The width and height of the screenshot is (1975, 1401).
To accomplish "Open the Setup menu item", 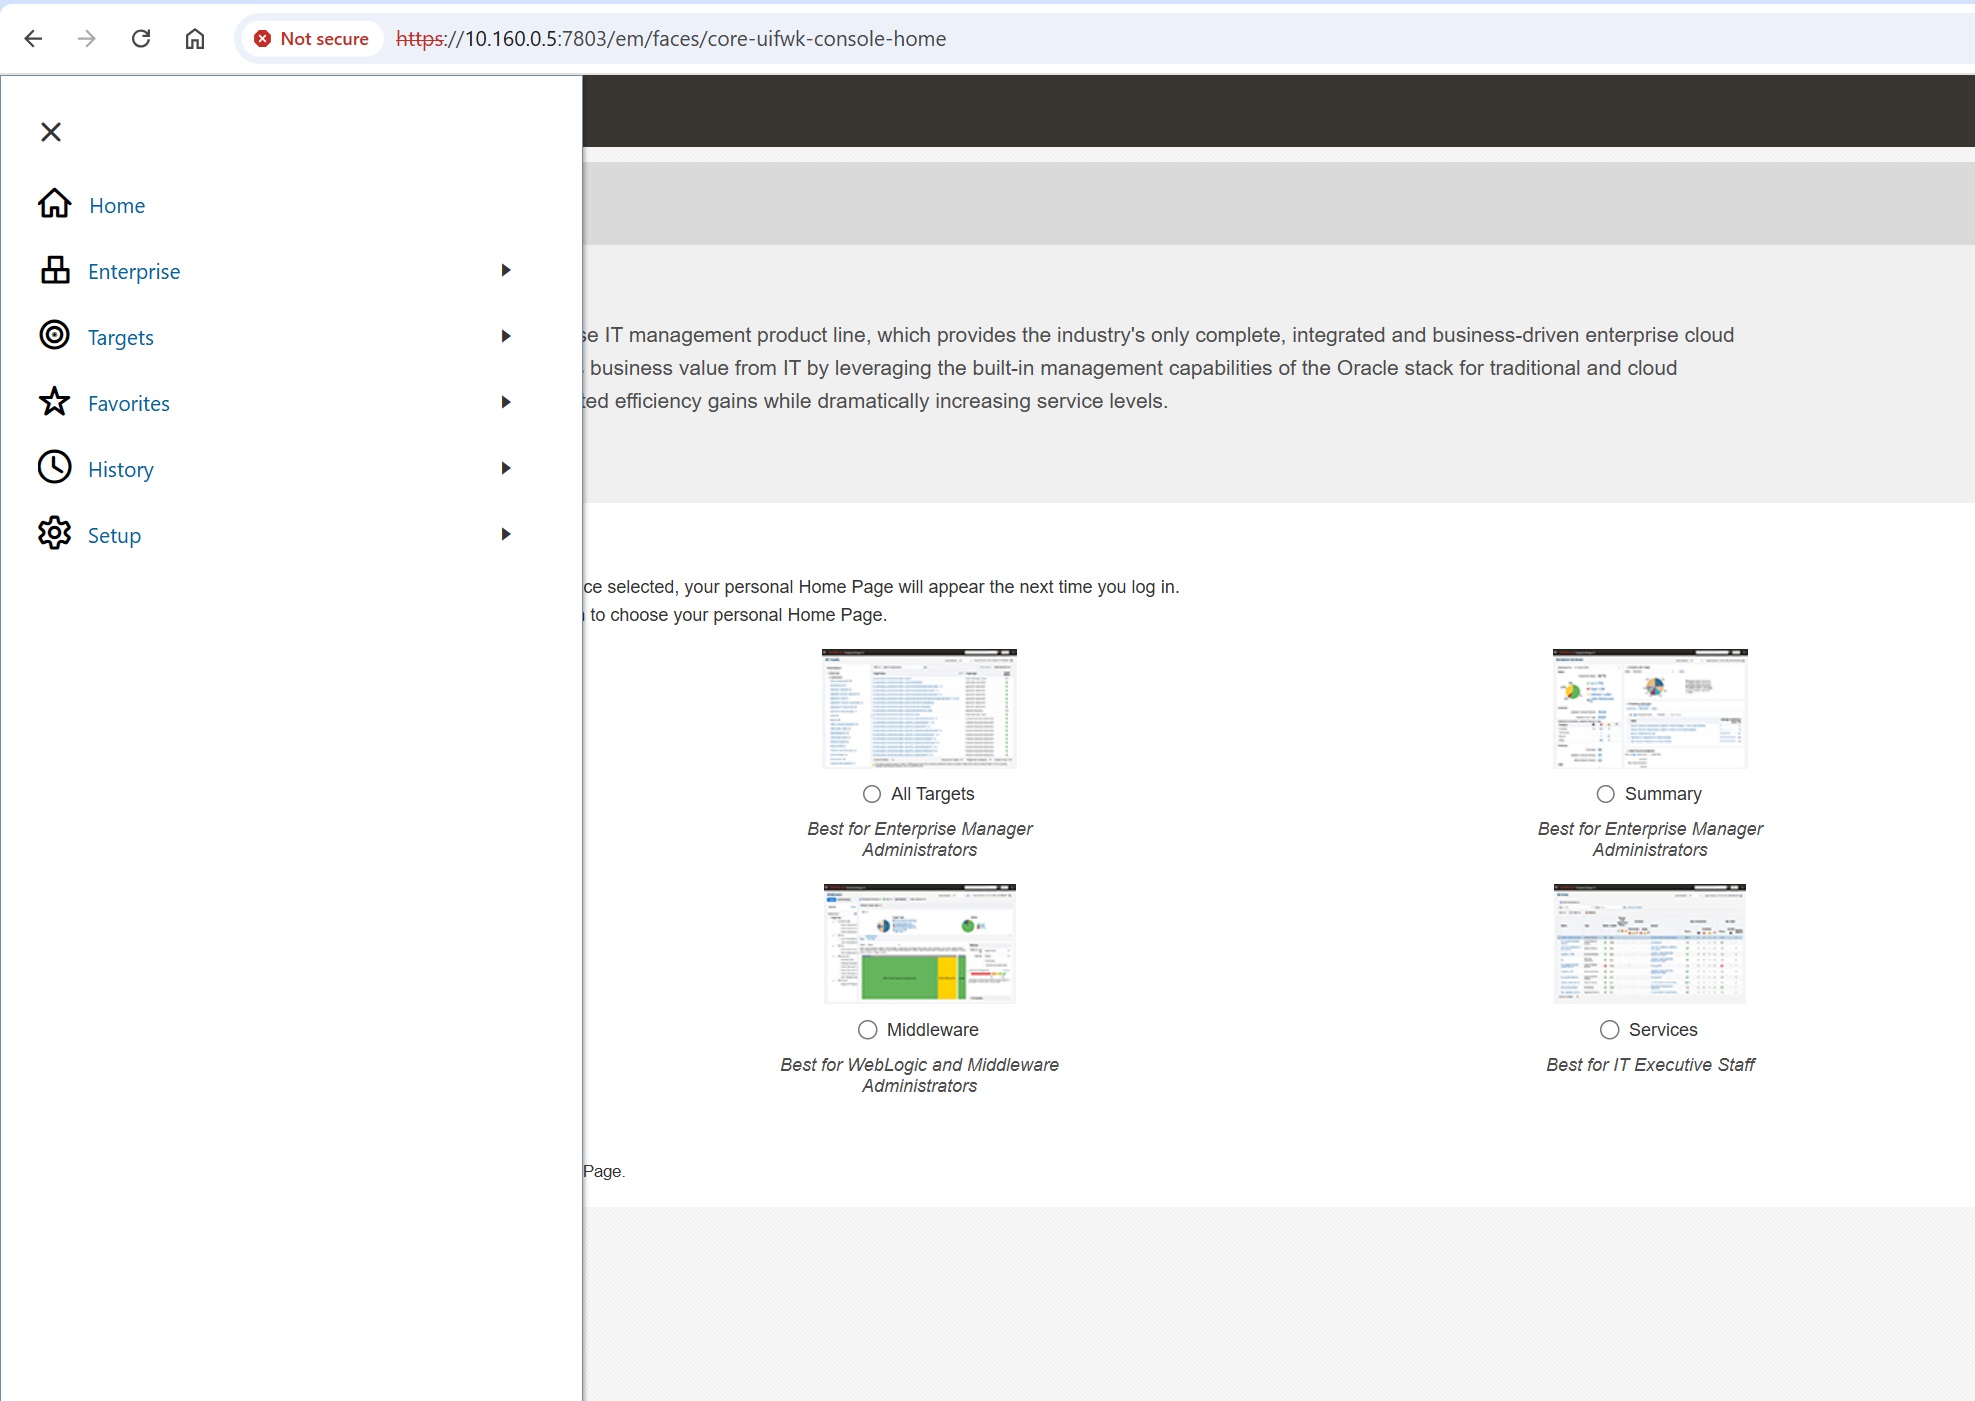I will coord(115,536).
